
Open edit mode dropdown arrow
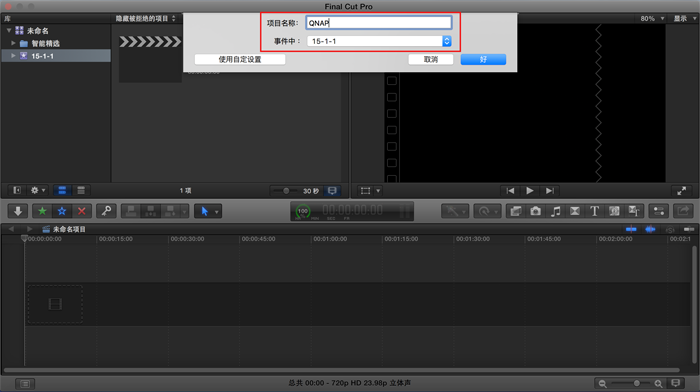[184, 212]
